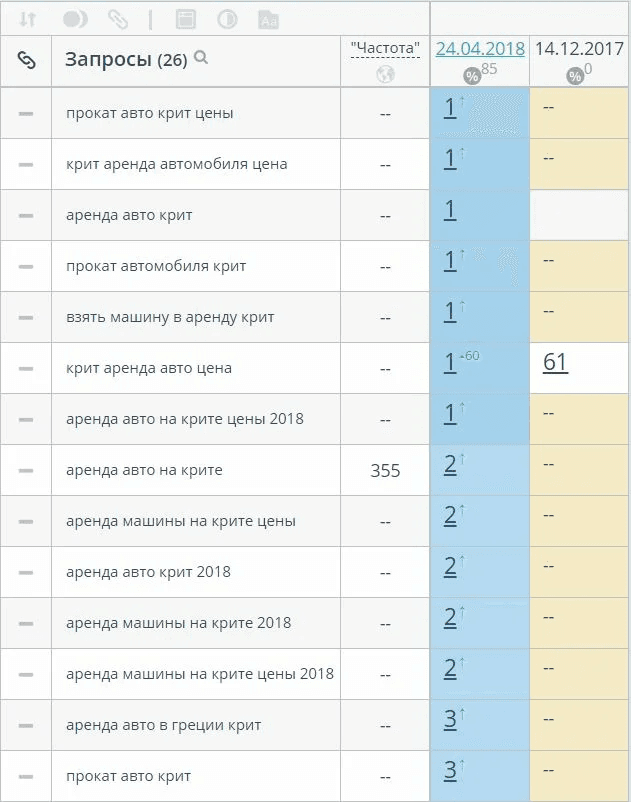This screenshot has height=802, width=631.
Task: Click position 61 for крит аренда авто цена
Action: pos(555,362)
